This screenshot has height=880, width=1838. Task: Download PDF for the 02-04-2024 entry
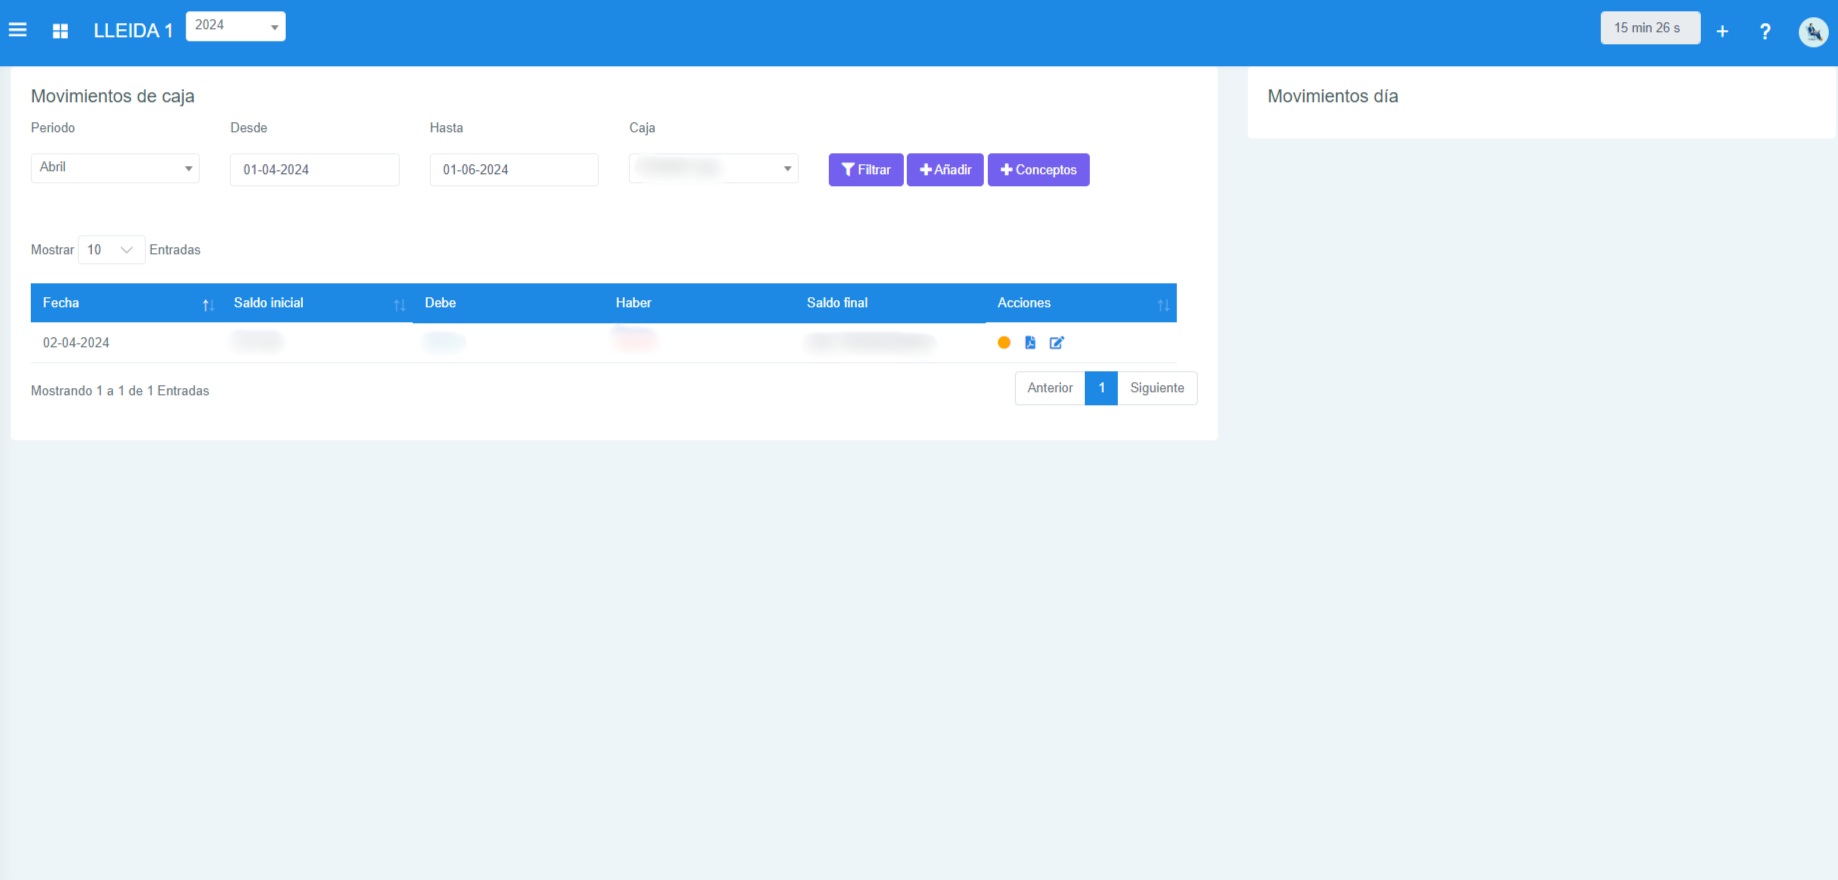pos(1030,343)
